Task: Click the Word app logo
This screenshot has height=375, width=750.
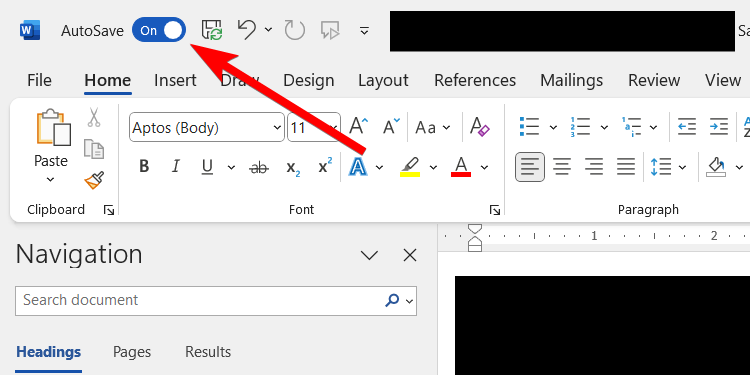Action: tap(30, 30)
